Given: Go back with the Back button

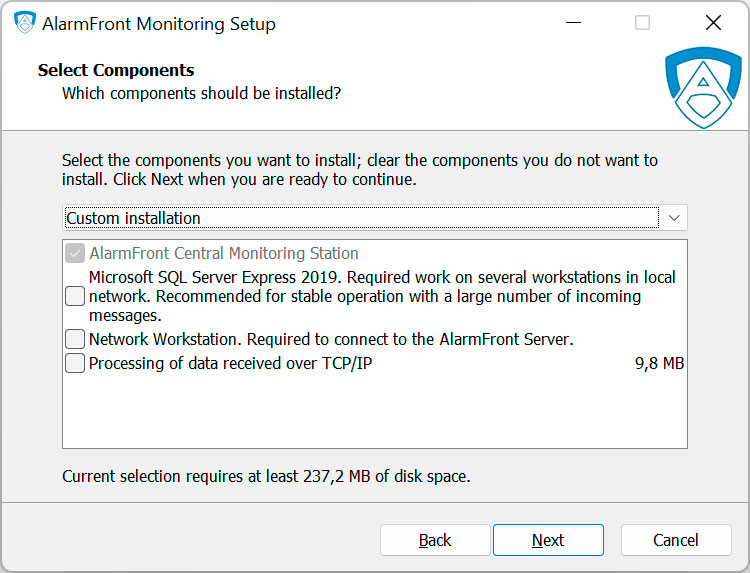Looking at the screenshot, I should click(x=435, y=540).
